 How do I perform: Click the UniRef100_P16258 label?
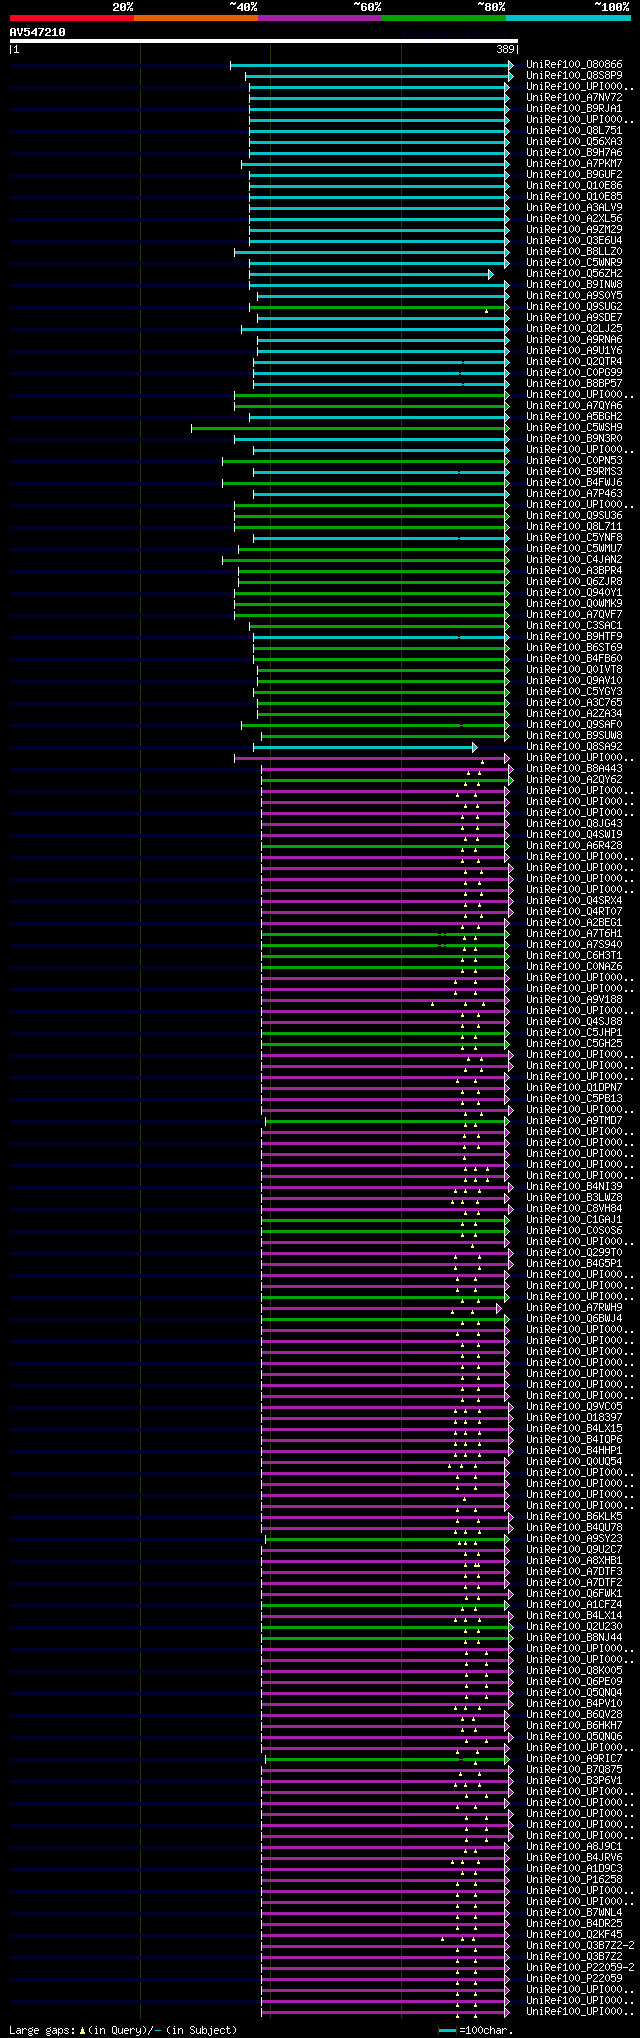tap(574, 1880)
